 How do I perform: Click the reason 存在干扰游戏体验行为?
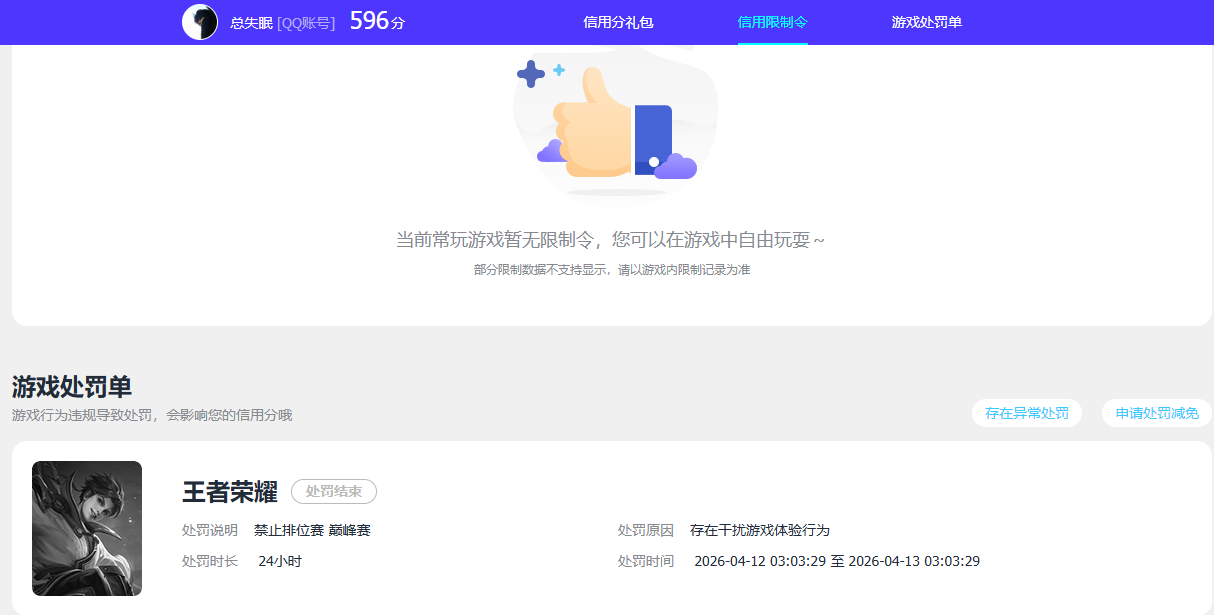point(760,530)
